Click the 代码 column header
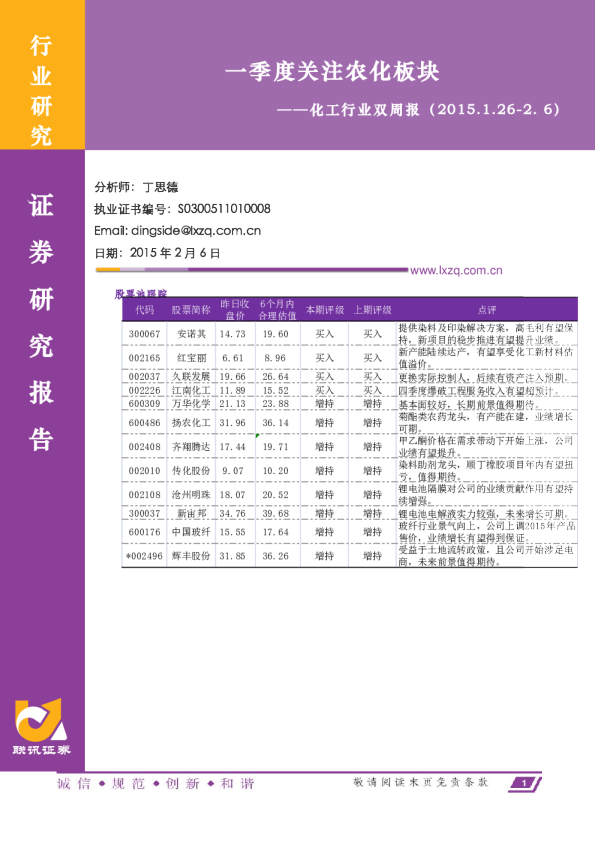Viewport: 595px width, 842px height. (x=144, y=310)
